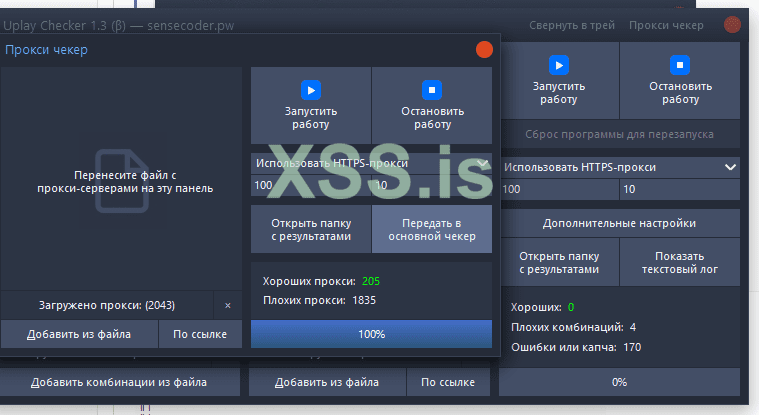Image resolution: width=759 pixels, height=415 pixels.
Task: Open results folder in proxy checker dialog
Action: tap(311, 230)
